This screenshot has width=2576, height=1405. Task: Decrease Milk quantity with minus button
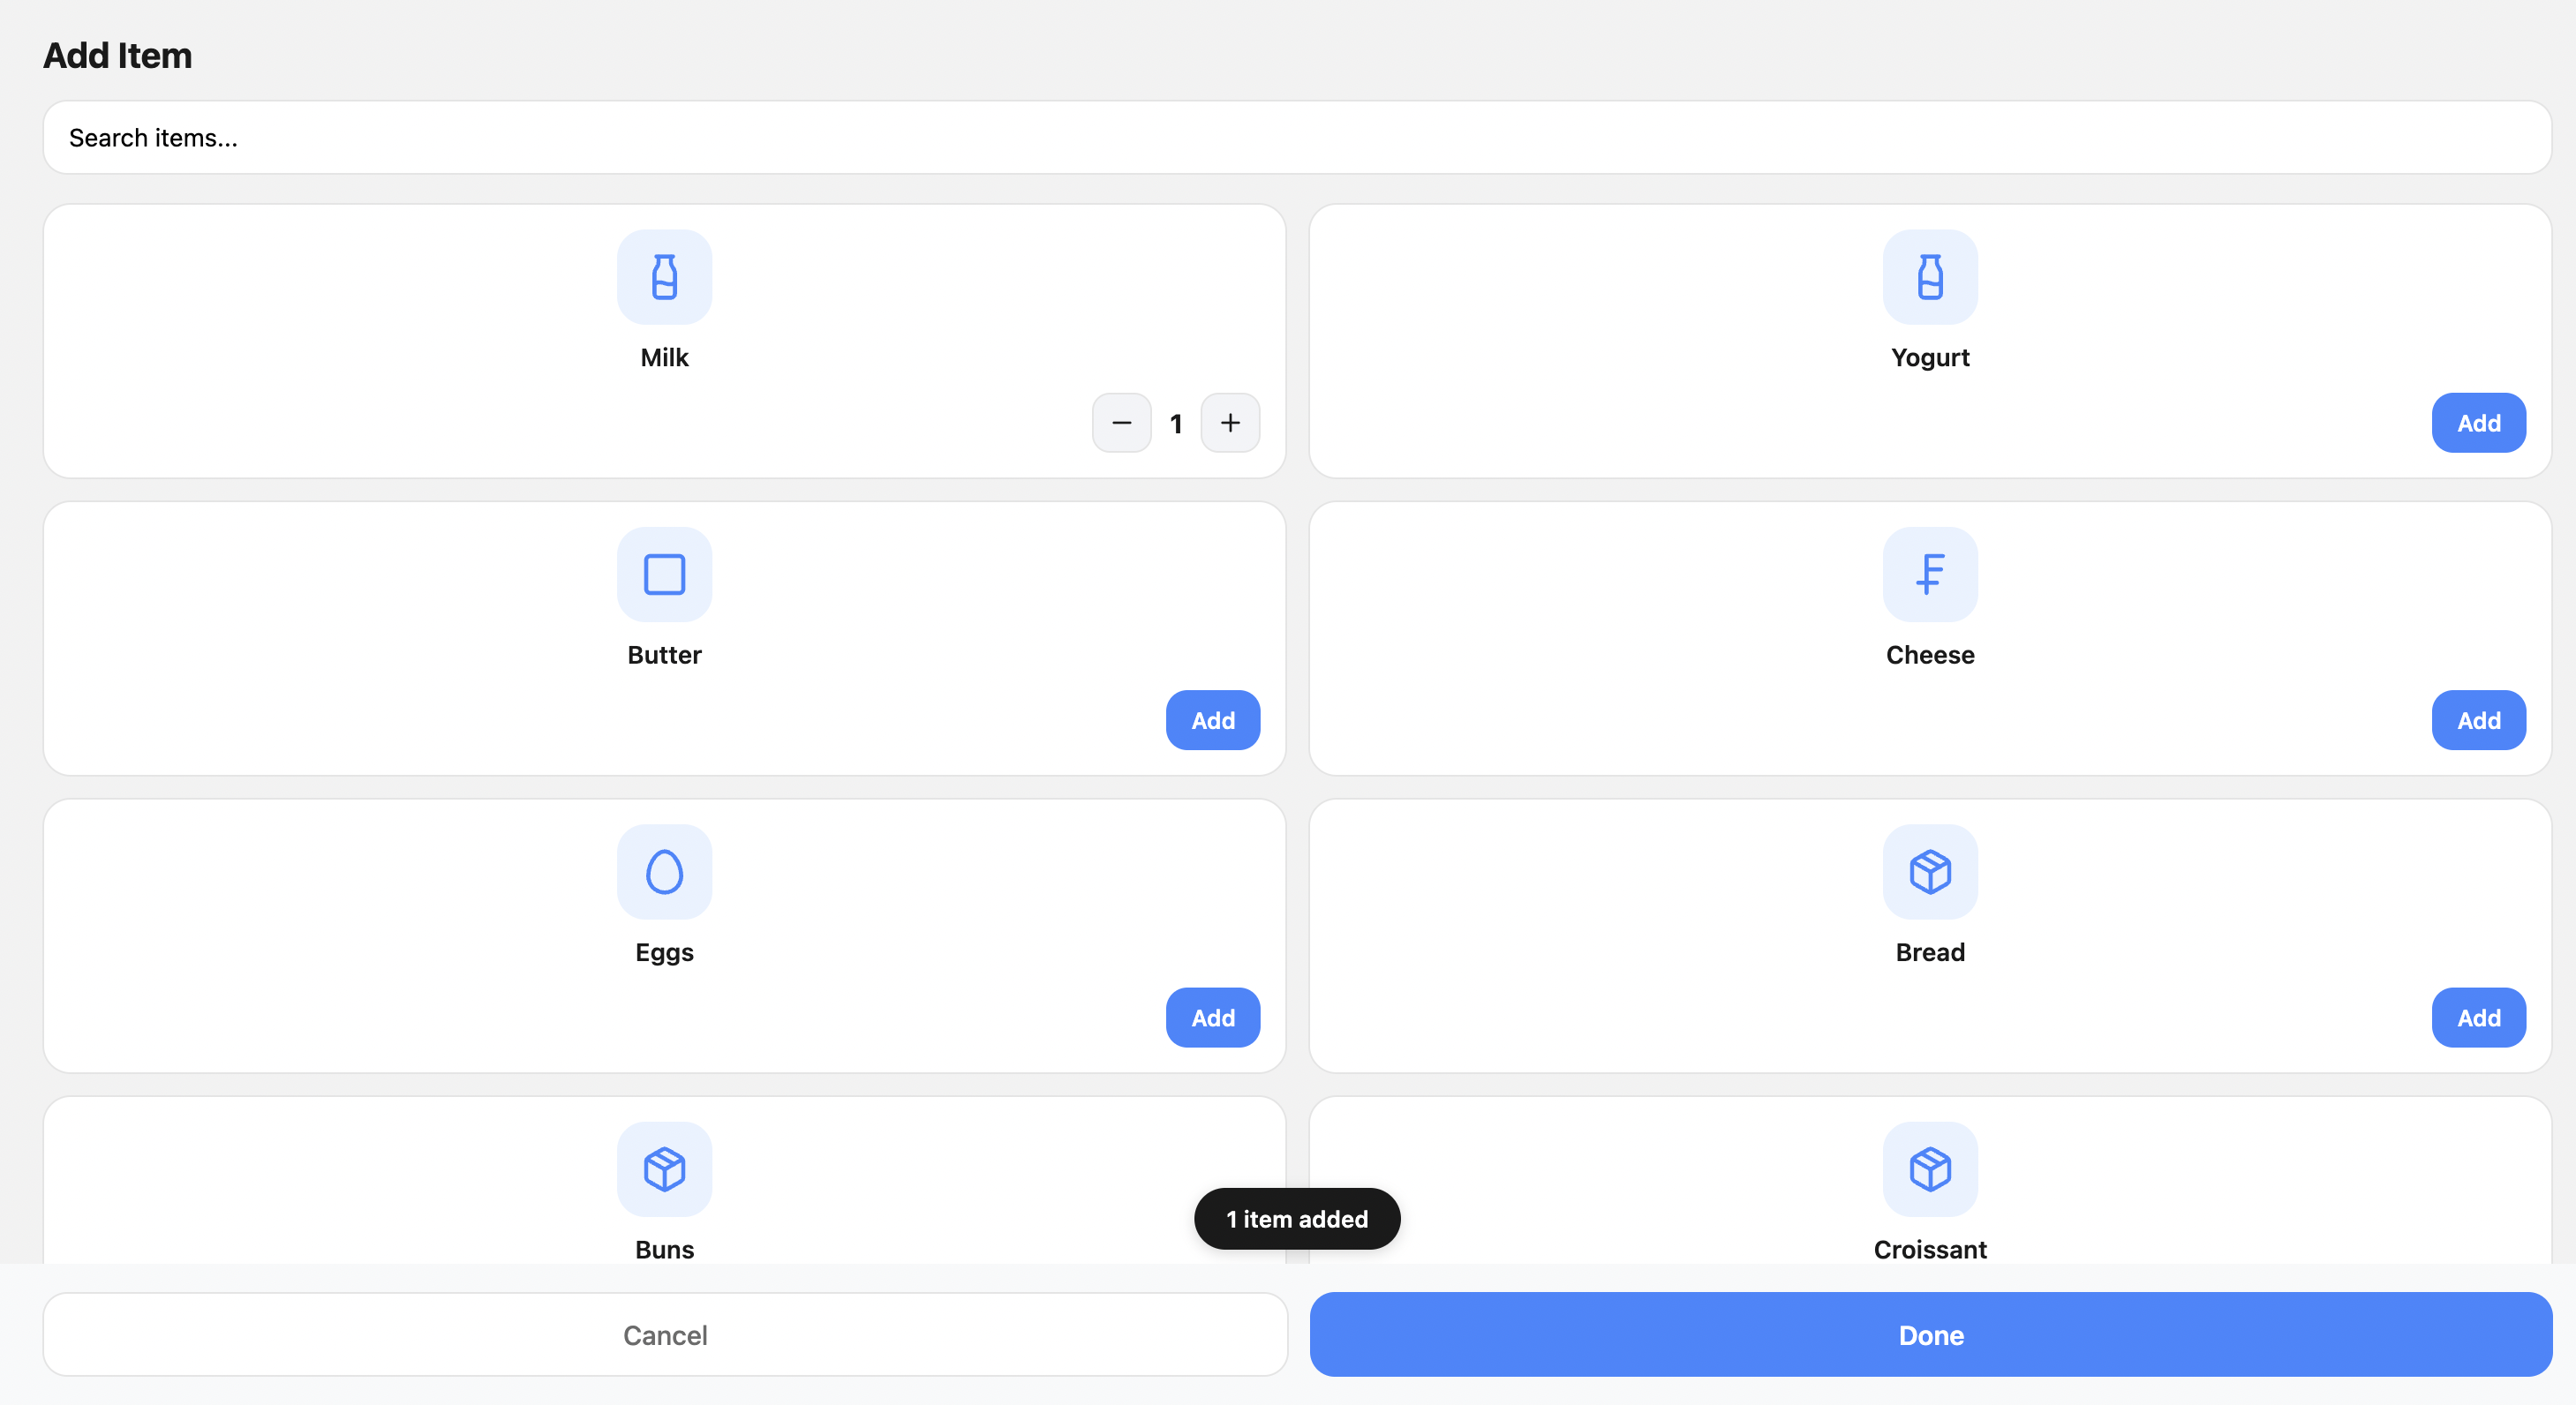(1121, 423)
